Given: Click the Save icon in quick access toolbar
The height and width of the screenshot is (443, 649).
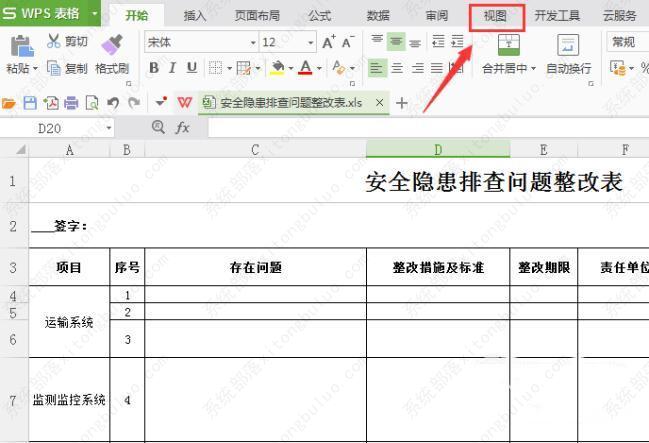Looking at the screenshot, I should [x=30, y=103].
